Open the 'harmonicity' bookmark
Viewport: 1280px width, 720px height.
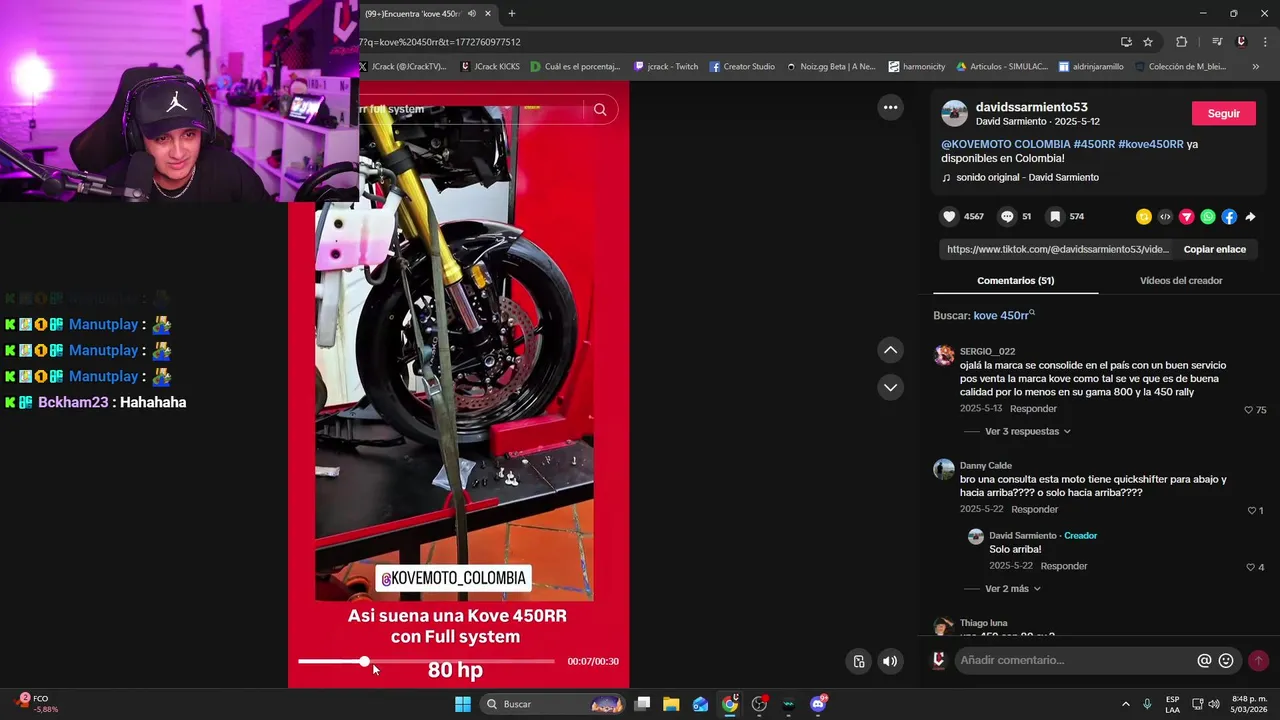tap(916, 67)
